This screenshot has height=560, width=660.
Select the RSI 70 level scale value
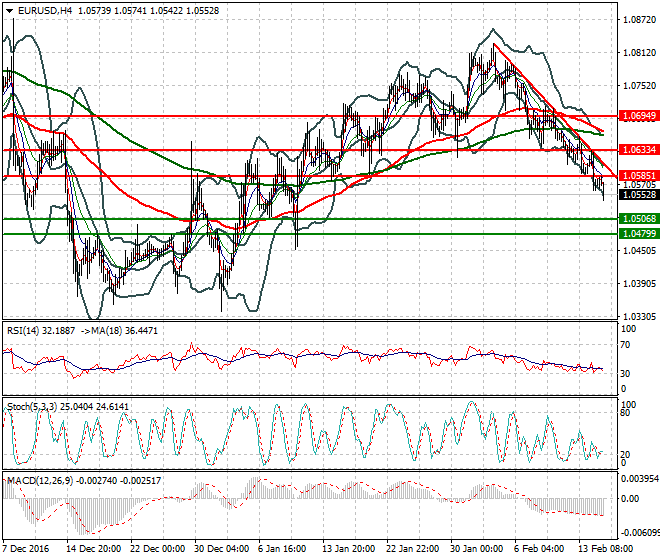(625, 345)
